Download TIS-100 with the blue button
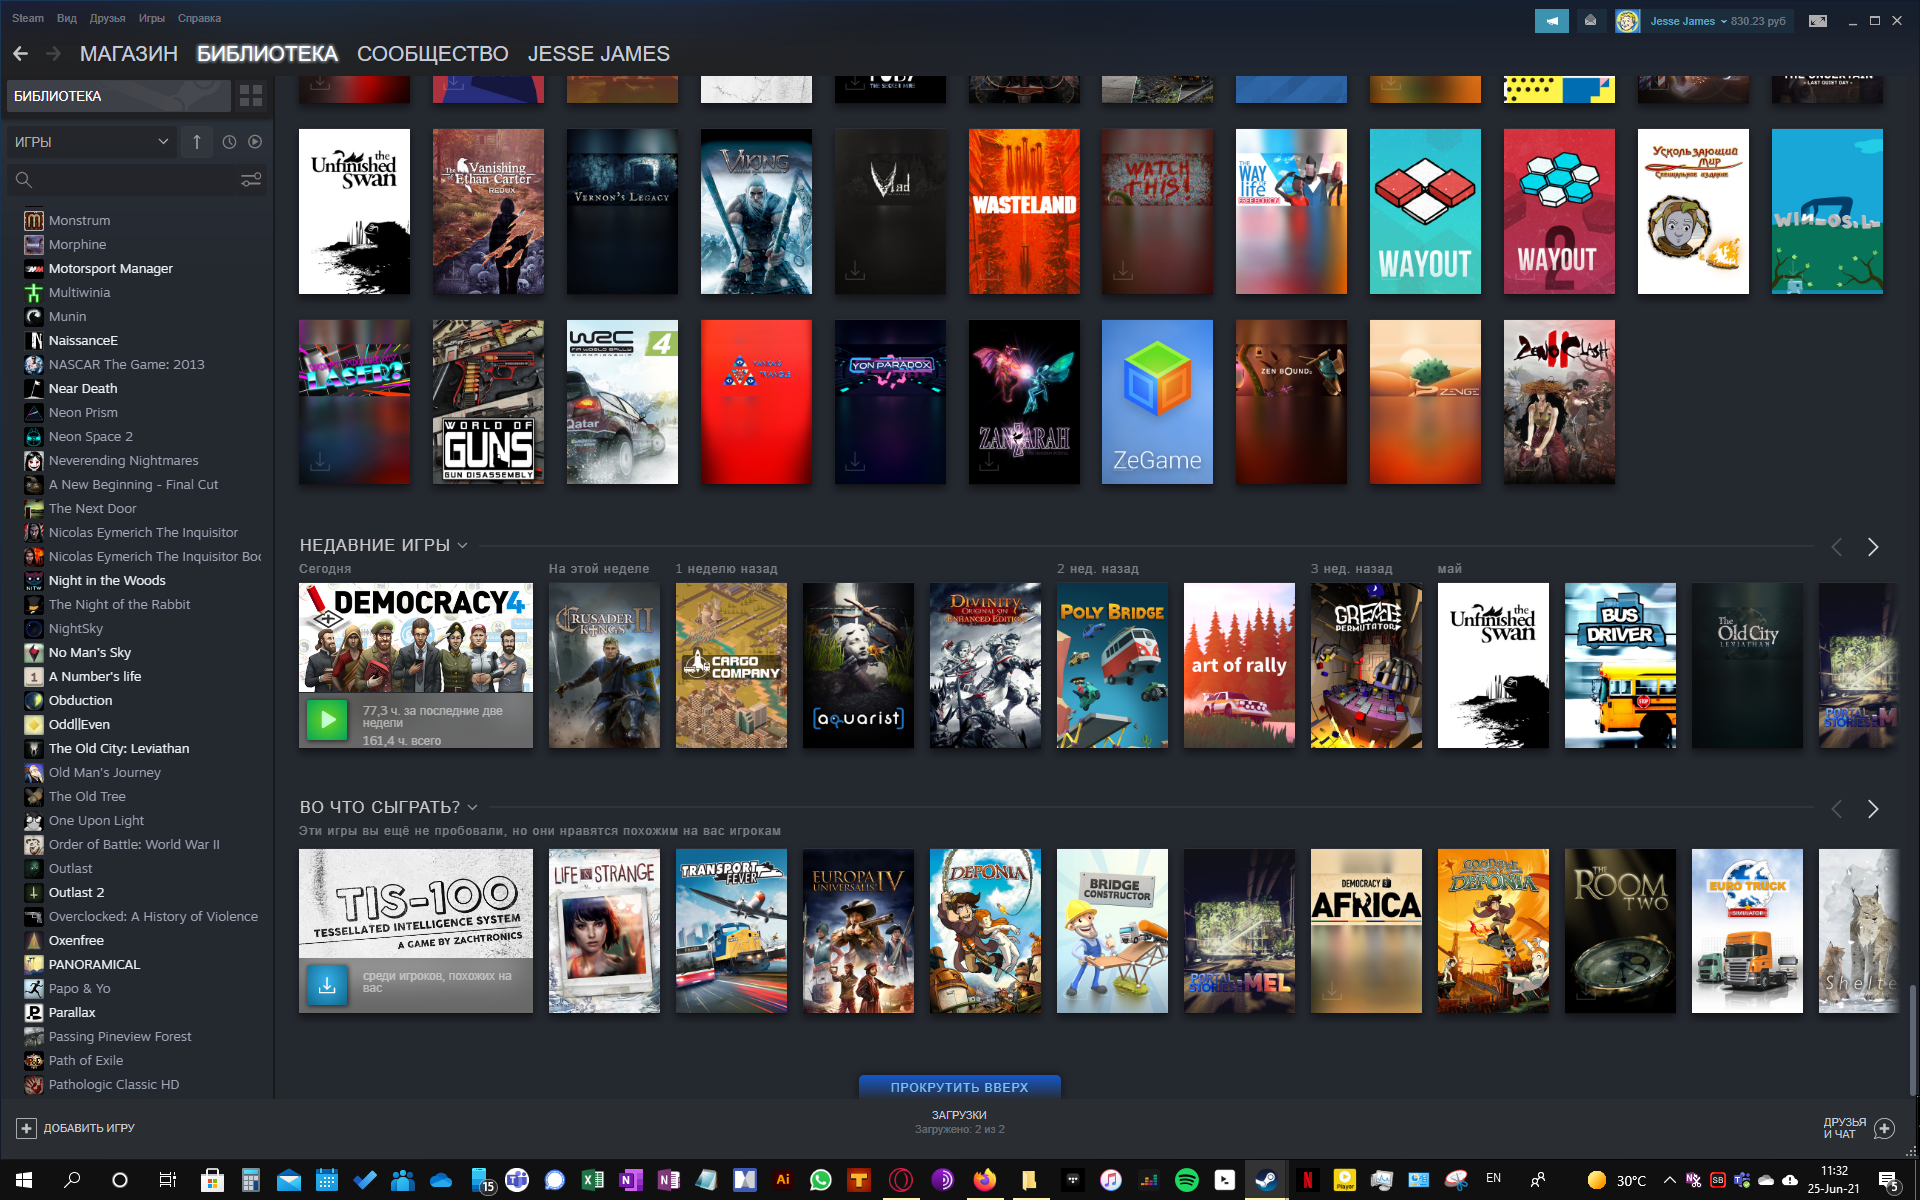The height and width of the screenshot is (1200, 1920). coord(327,985)
